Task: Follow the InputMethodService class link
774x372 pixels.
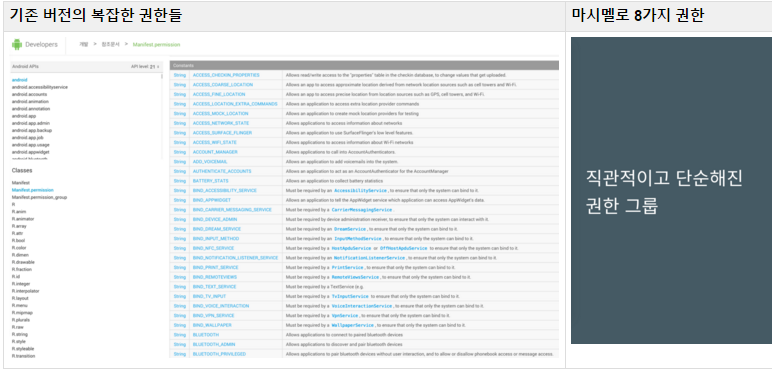Action: pos(358,239)
